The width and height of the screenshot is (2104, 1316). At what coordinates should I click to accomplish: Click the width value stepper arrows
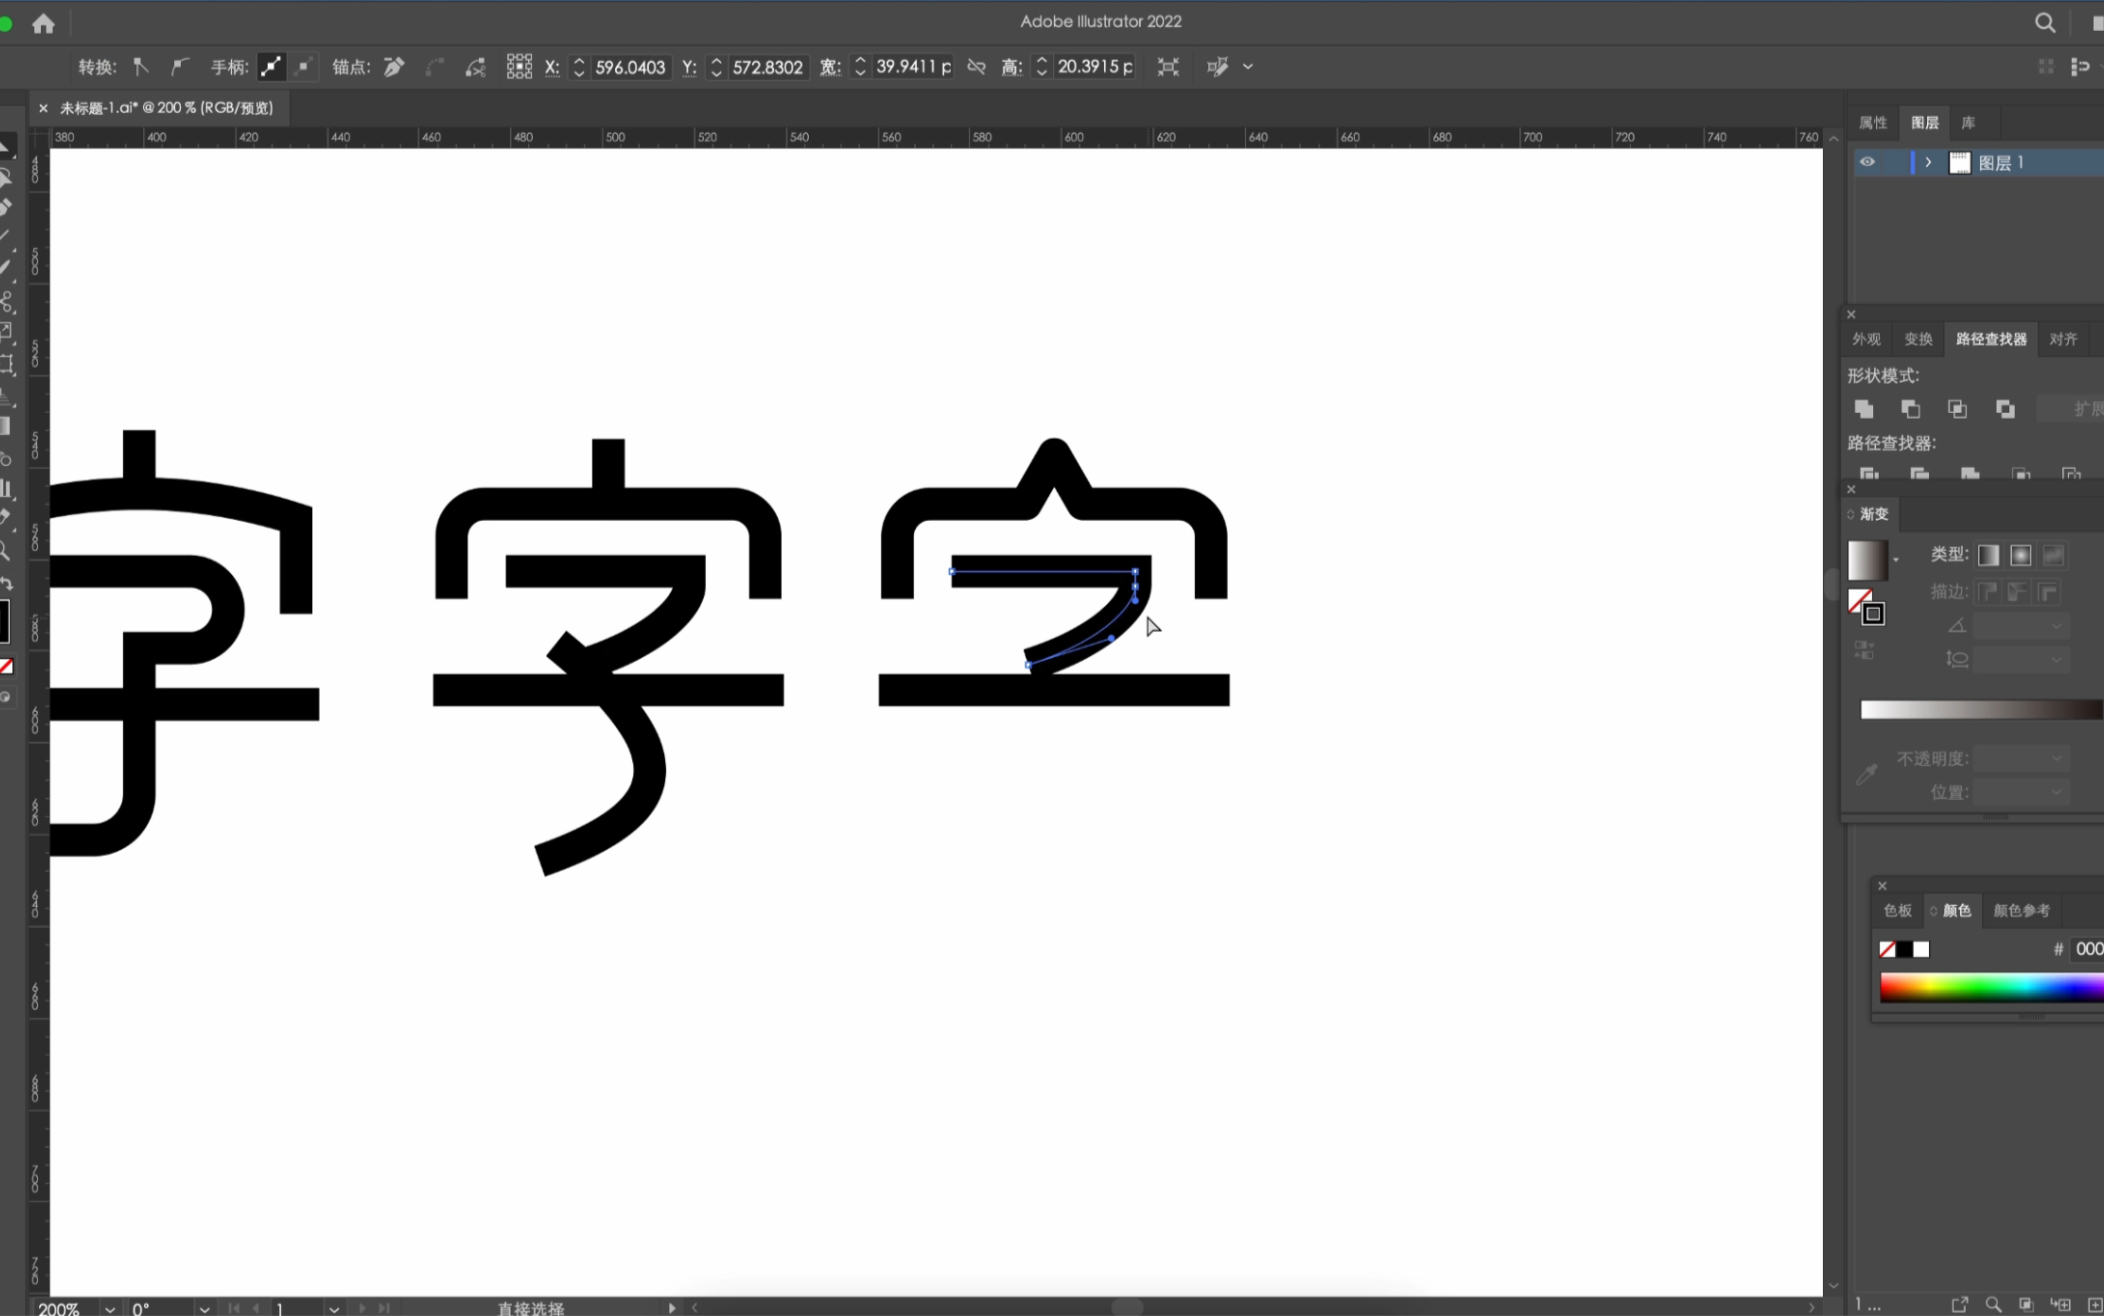(x=860, y=67)
